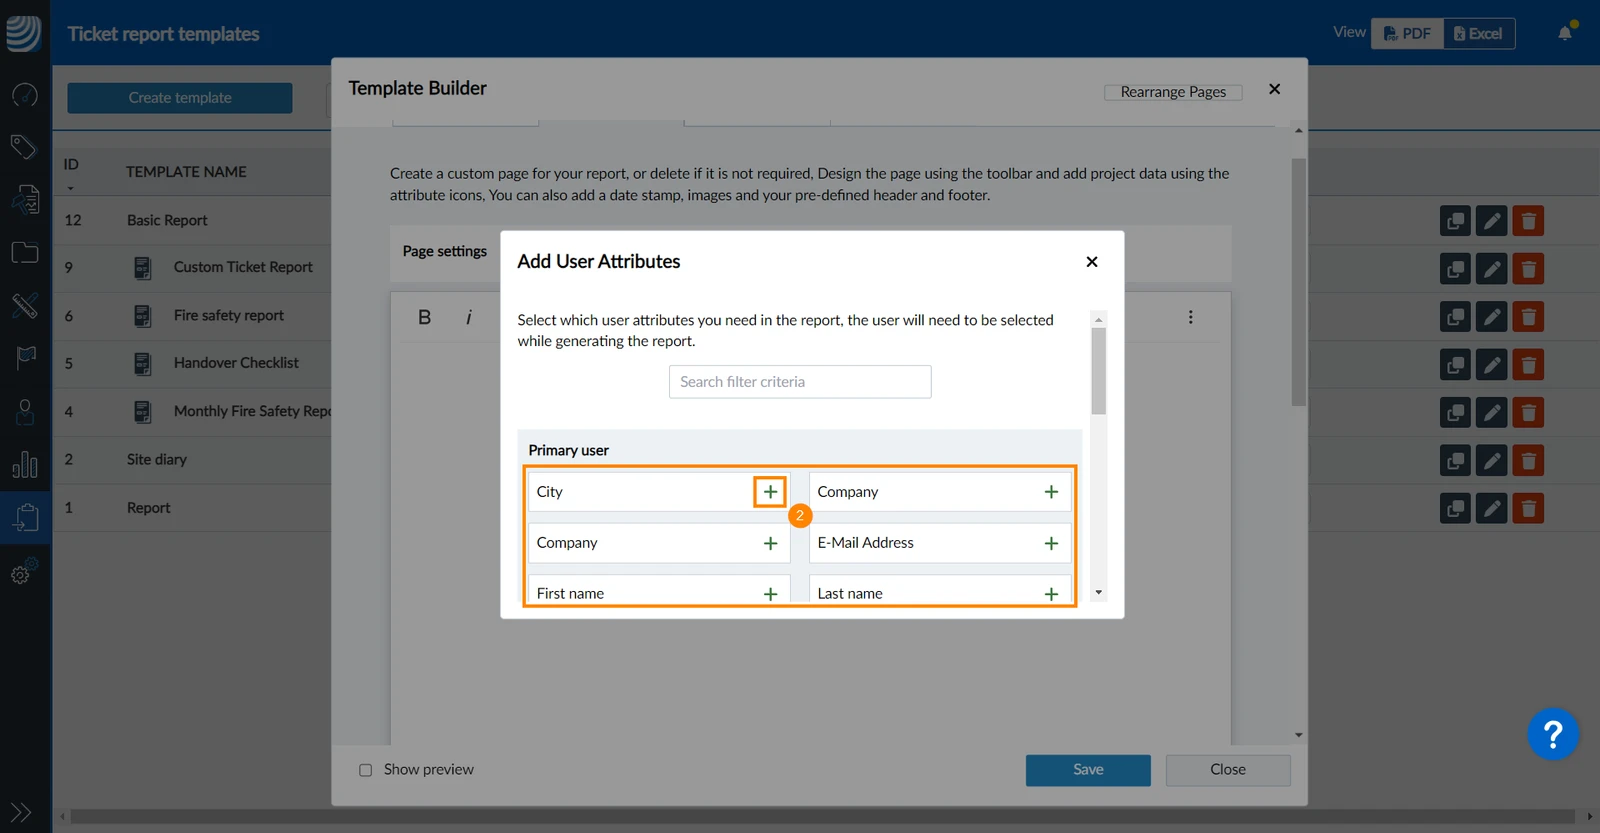Click the Search filter criteria field
Image resolution: width=1600 pixels, height=833 pixels.
800,382
